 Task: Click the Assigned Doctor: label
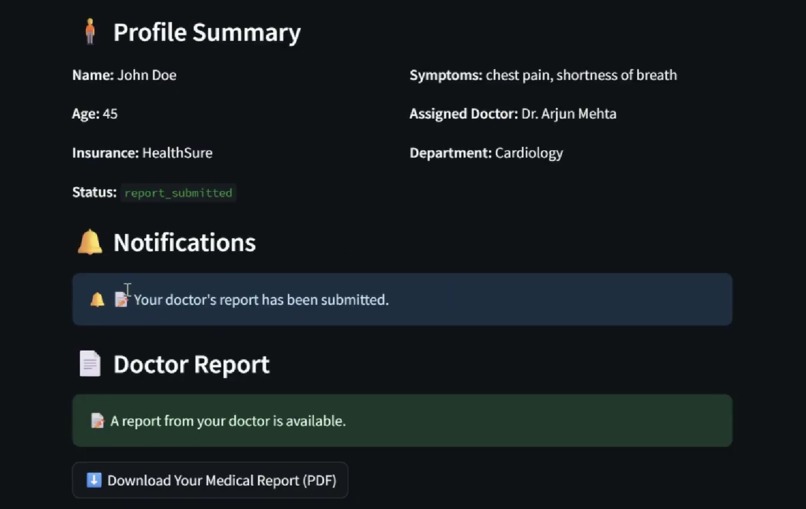tap(464, 114)
